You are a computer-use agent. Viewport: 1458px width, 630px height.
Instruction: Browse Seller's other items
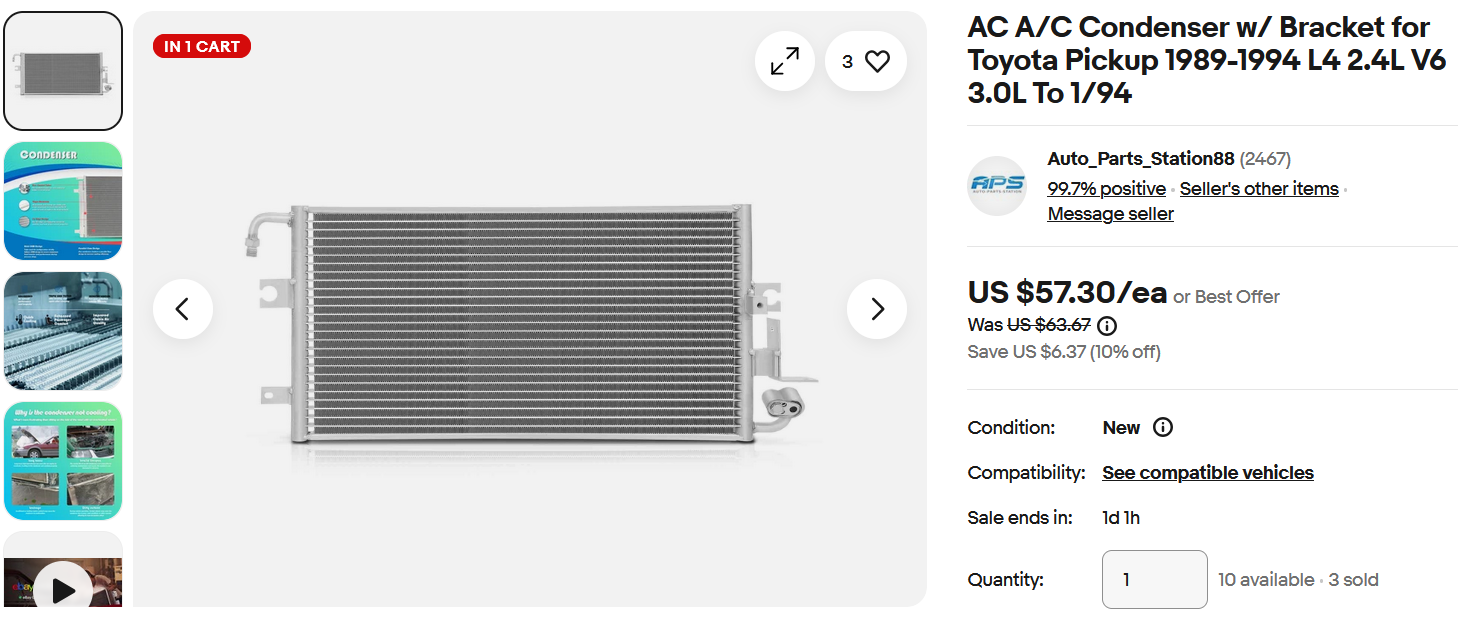[1259, 189]
